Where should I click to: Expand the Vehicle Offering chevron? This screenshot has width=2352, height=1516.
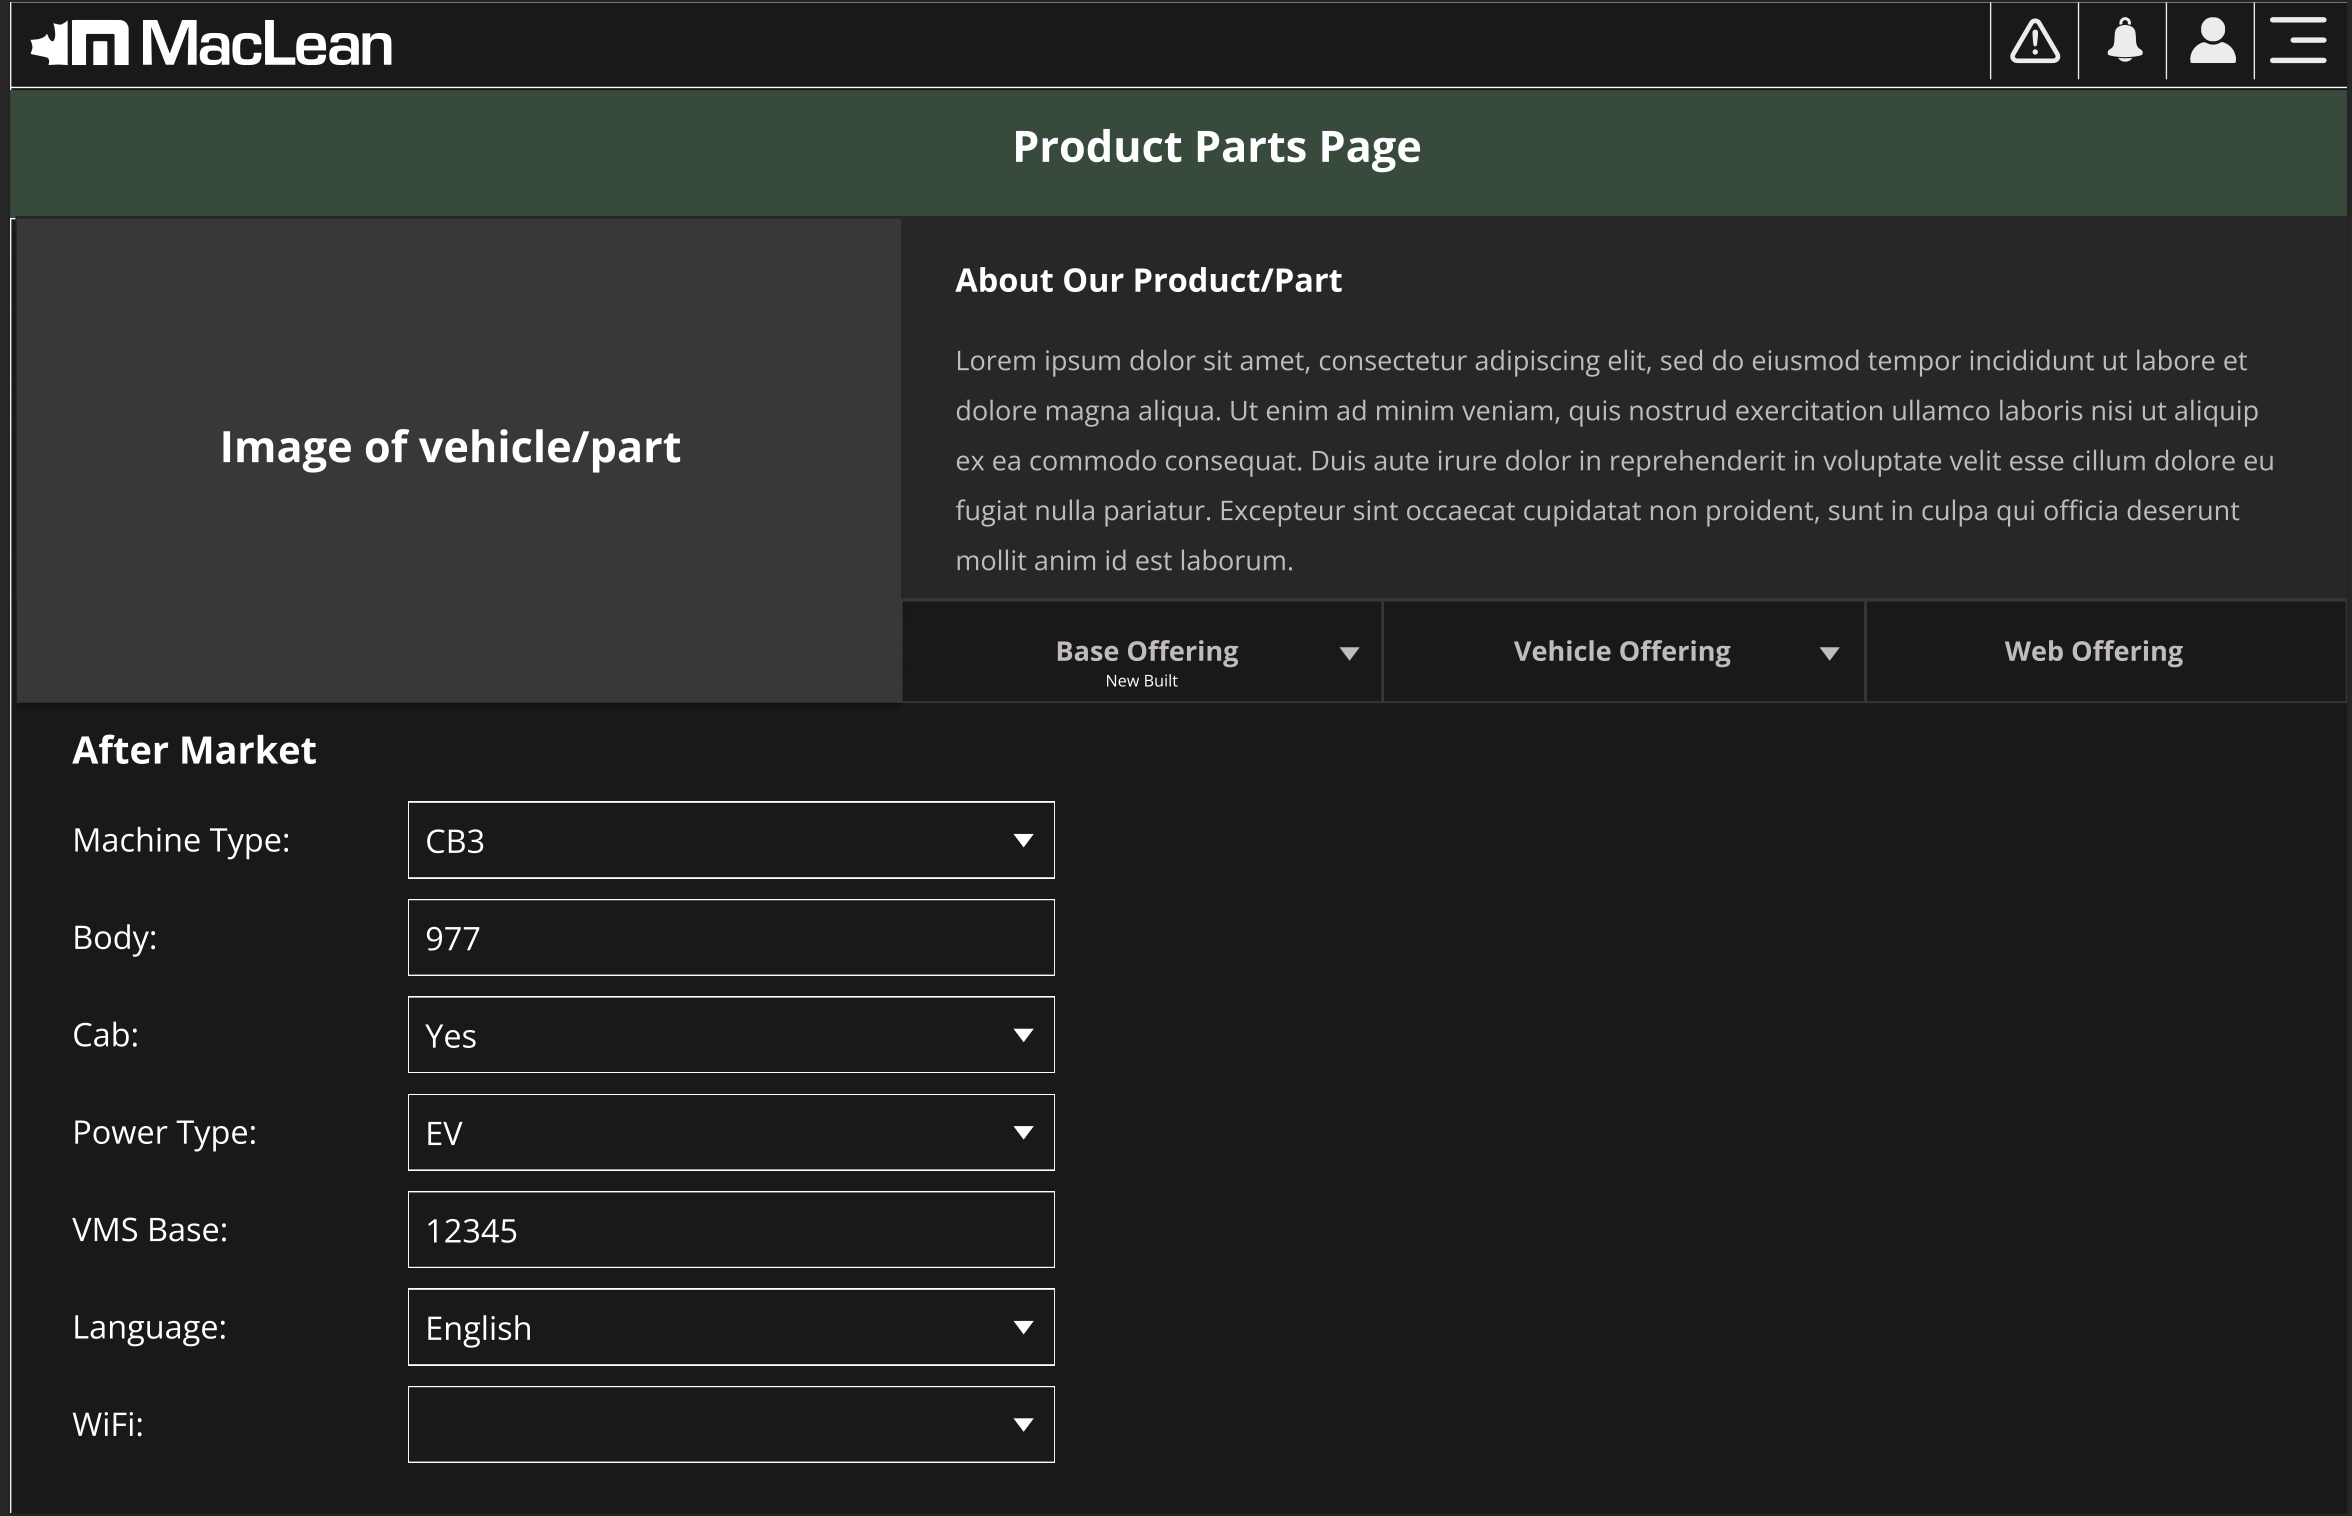(x=1829, y=651)
